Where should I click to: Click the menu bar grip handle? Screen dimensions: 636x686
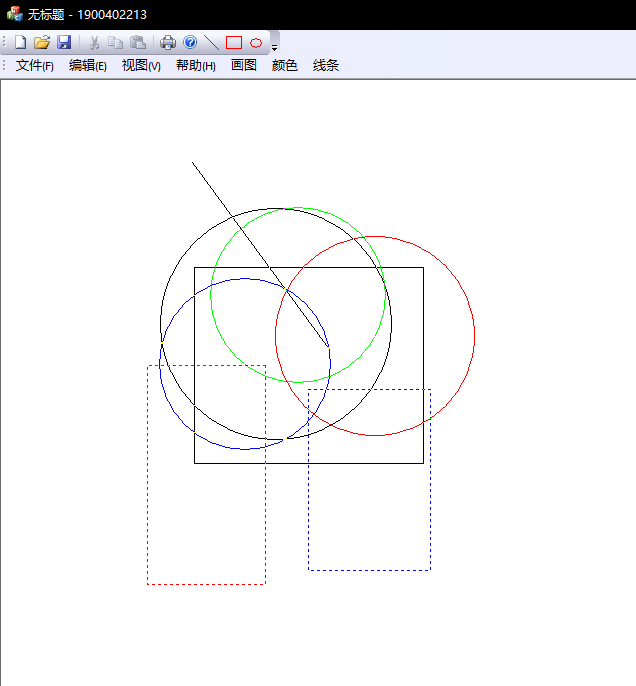(4, 66)
